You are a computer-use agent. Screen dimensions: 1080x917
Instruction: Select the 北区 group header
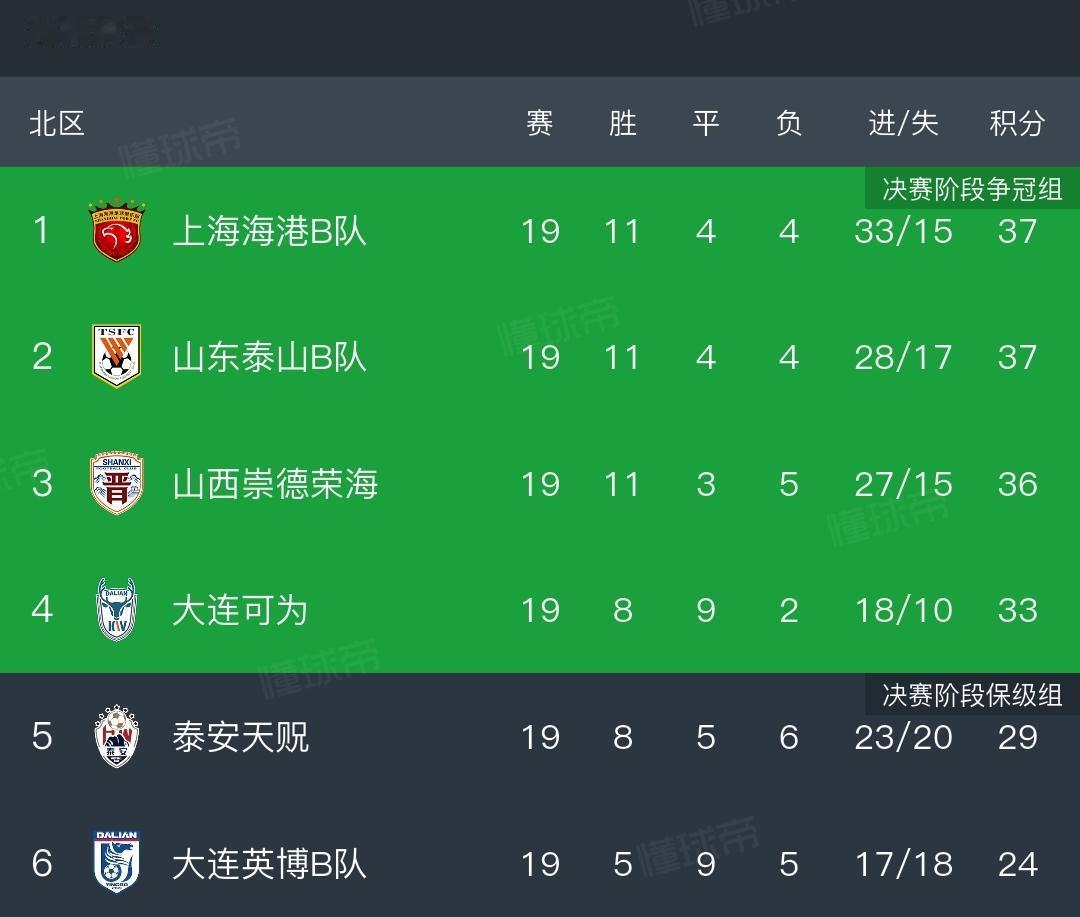click(x=56, y=123)
